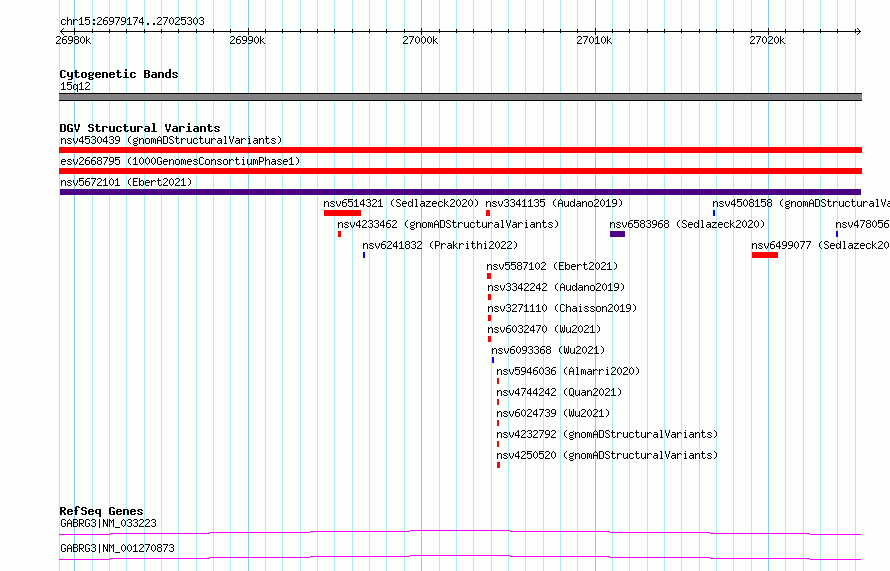890x571 pixels.
Task: Click the red bar under esv2668795
Action: click(x=460, y=171)
